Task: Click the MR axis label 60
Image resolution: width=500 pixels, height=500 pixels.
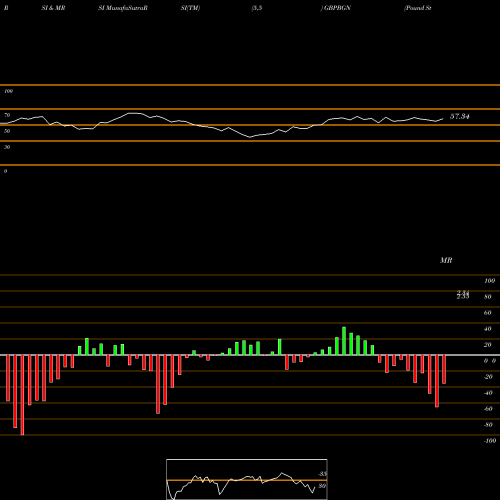Action: pyautogui.click(x=488, y=313)
